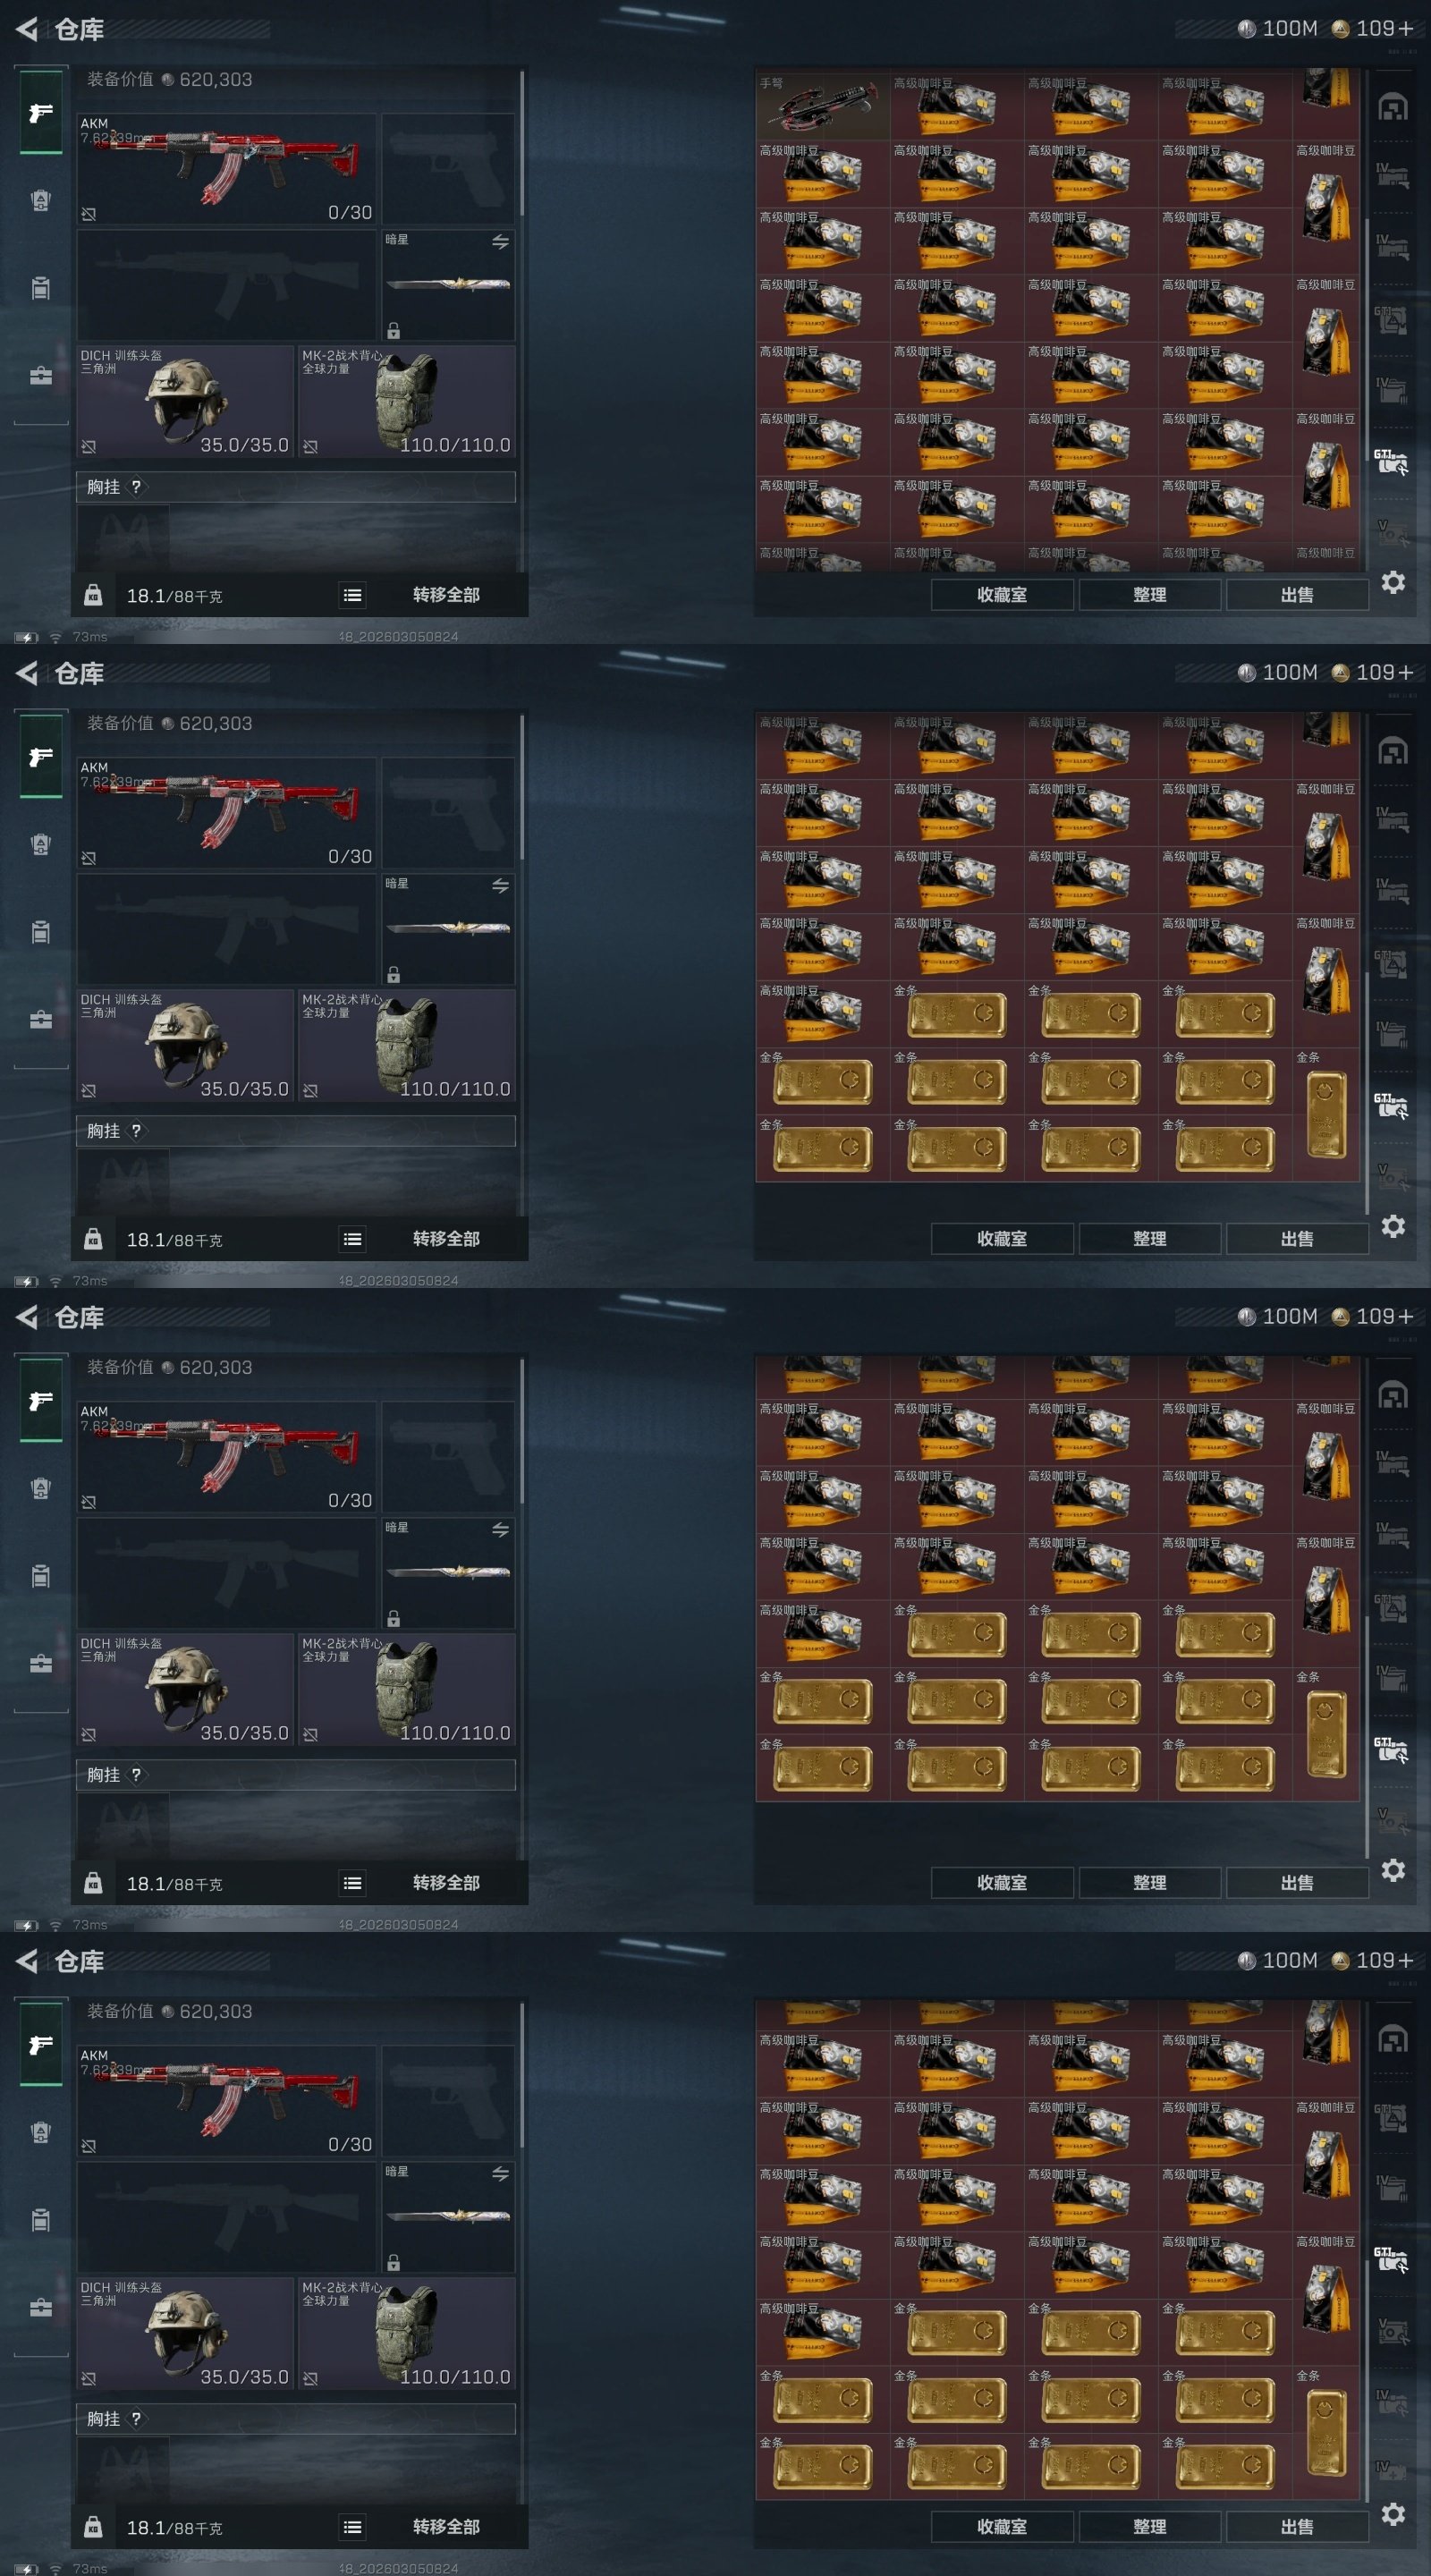Screen dimensions: 1431x2576
Task: Select the highlighted G.T.I. storage box icon
Action: click(x=1391, y=461)
